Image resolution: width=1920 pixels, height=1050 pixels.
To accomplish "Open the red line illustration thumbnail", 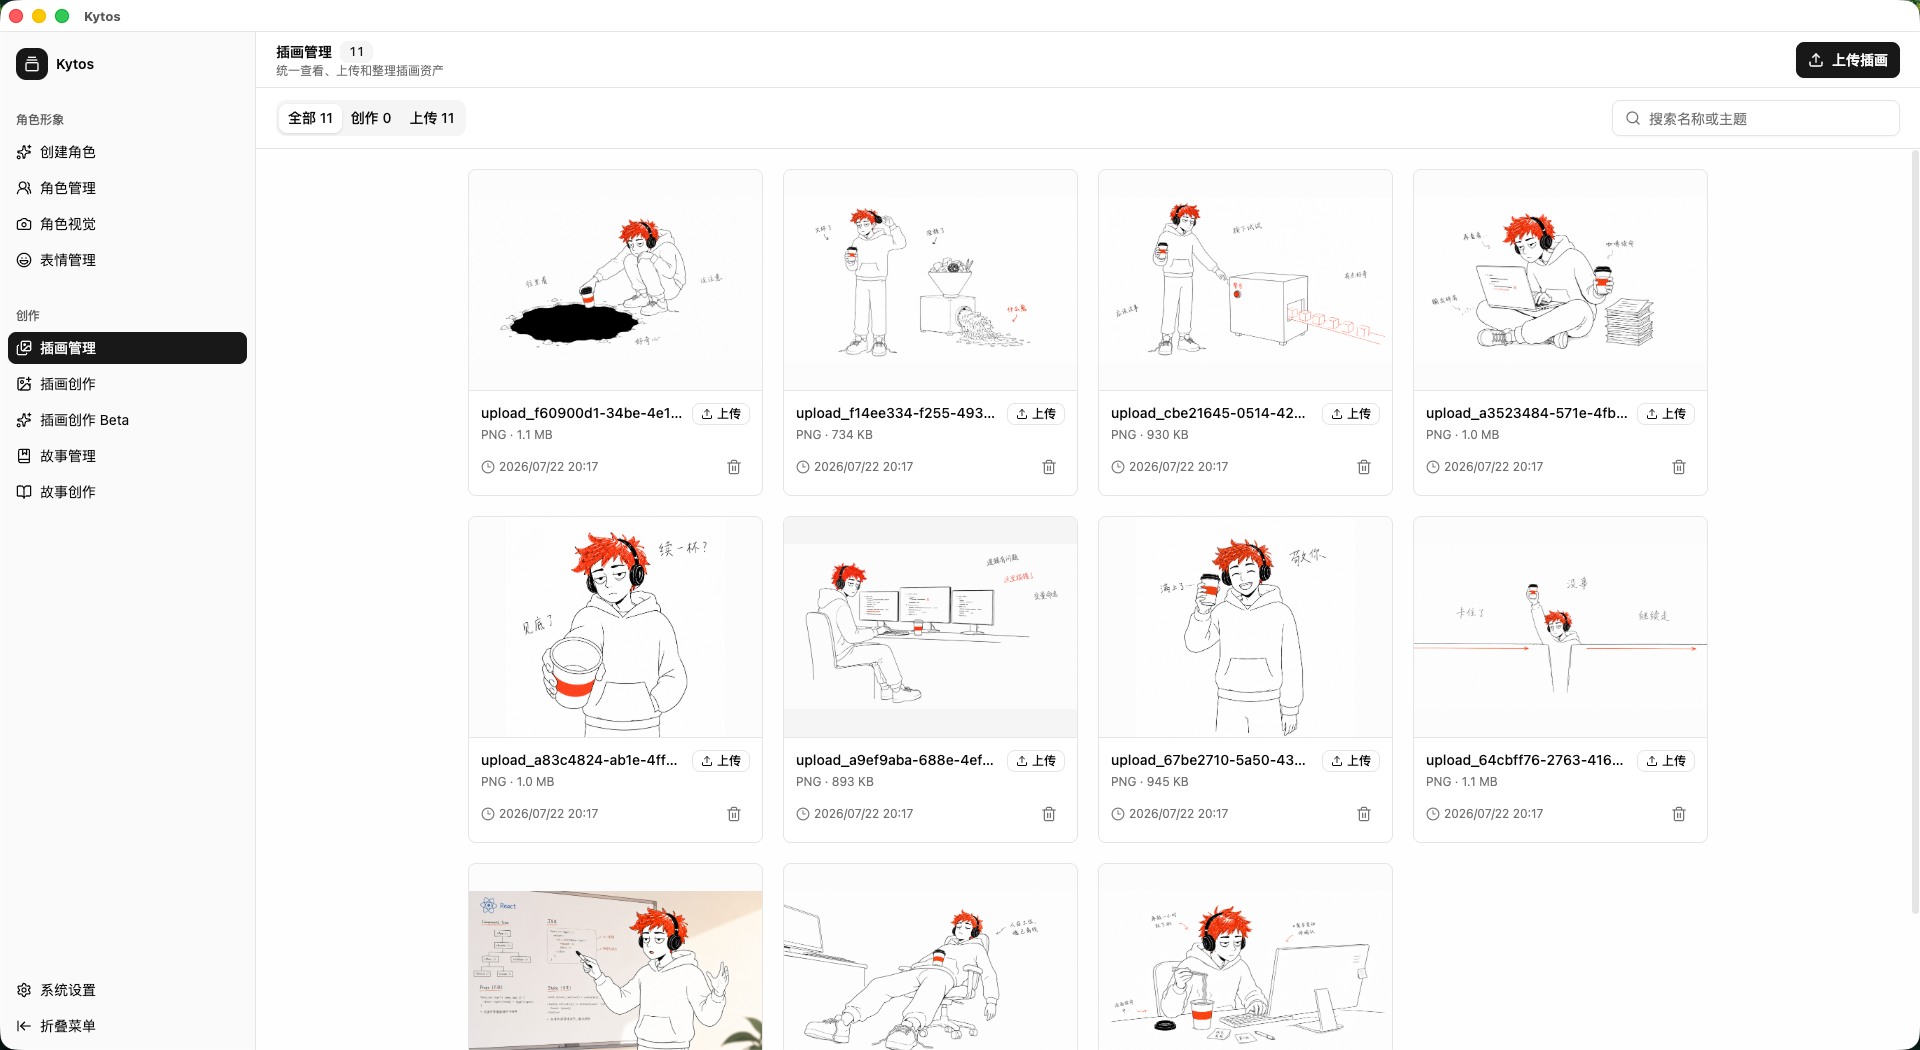I will (1560, 627).
